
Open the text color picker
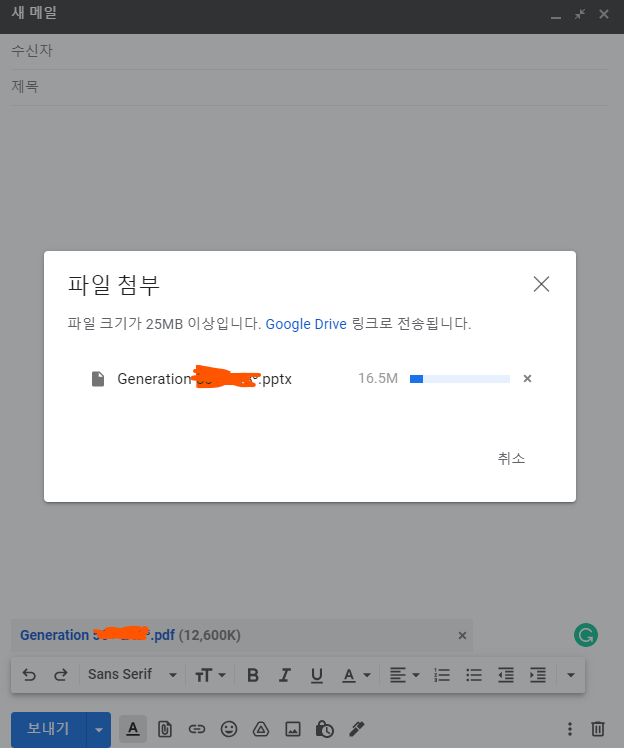[356, 675]
